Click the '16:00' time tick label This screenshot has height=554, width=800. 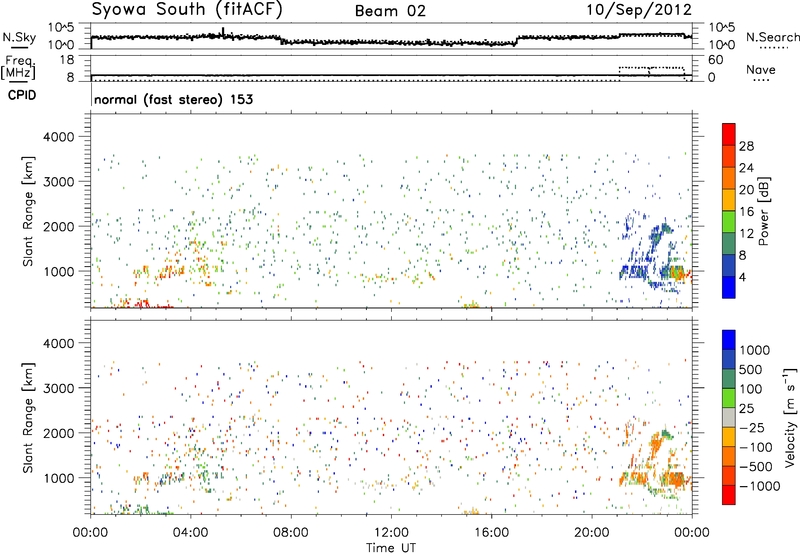coord(491,533)
